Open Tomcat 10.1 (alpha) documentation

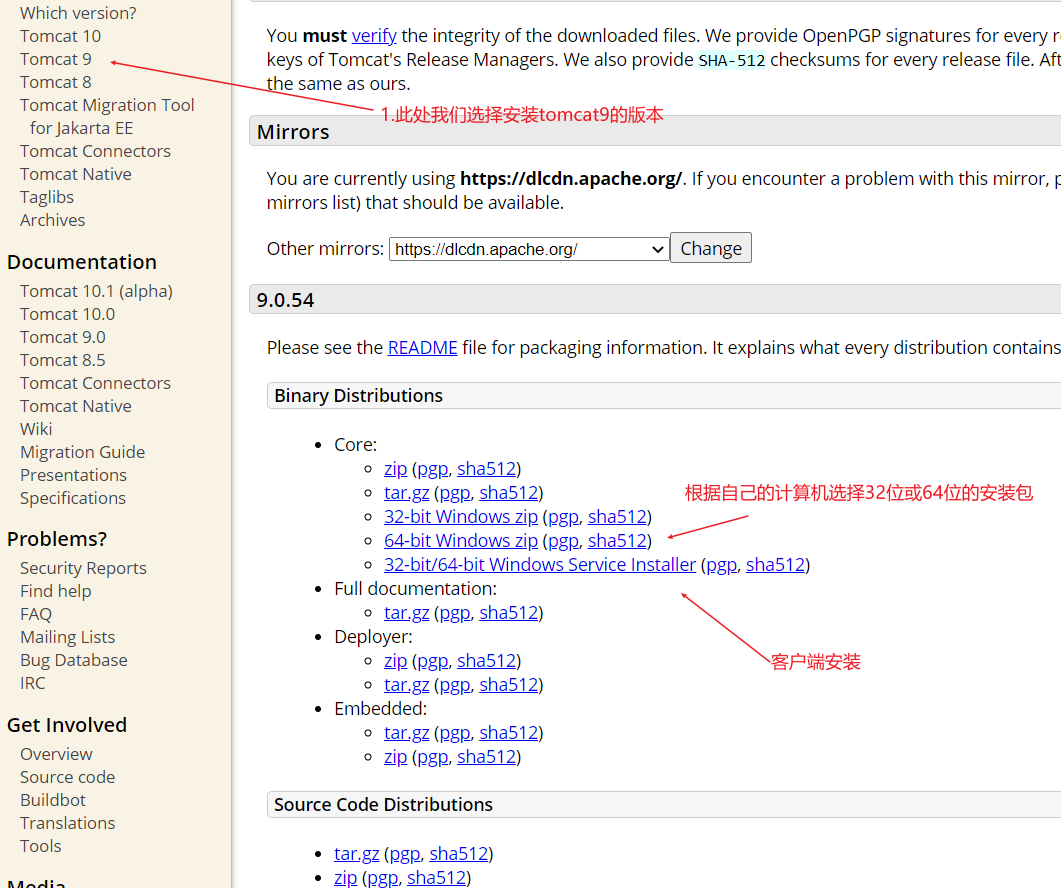96,291
